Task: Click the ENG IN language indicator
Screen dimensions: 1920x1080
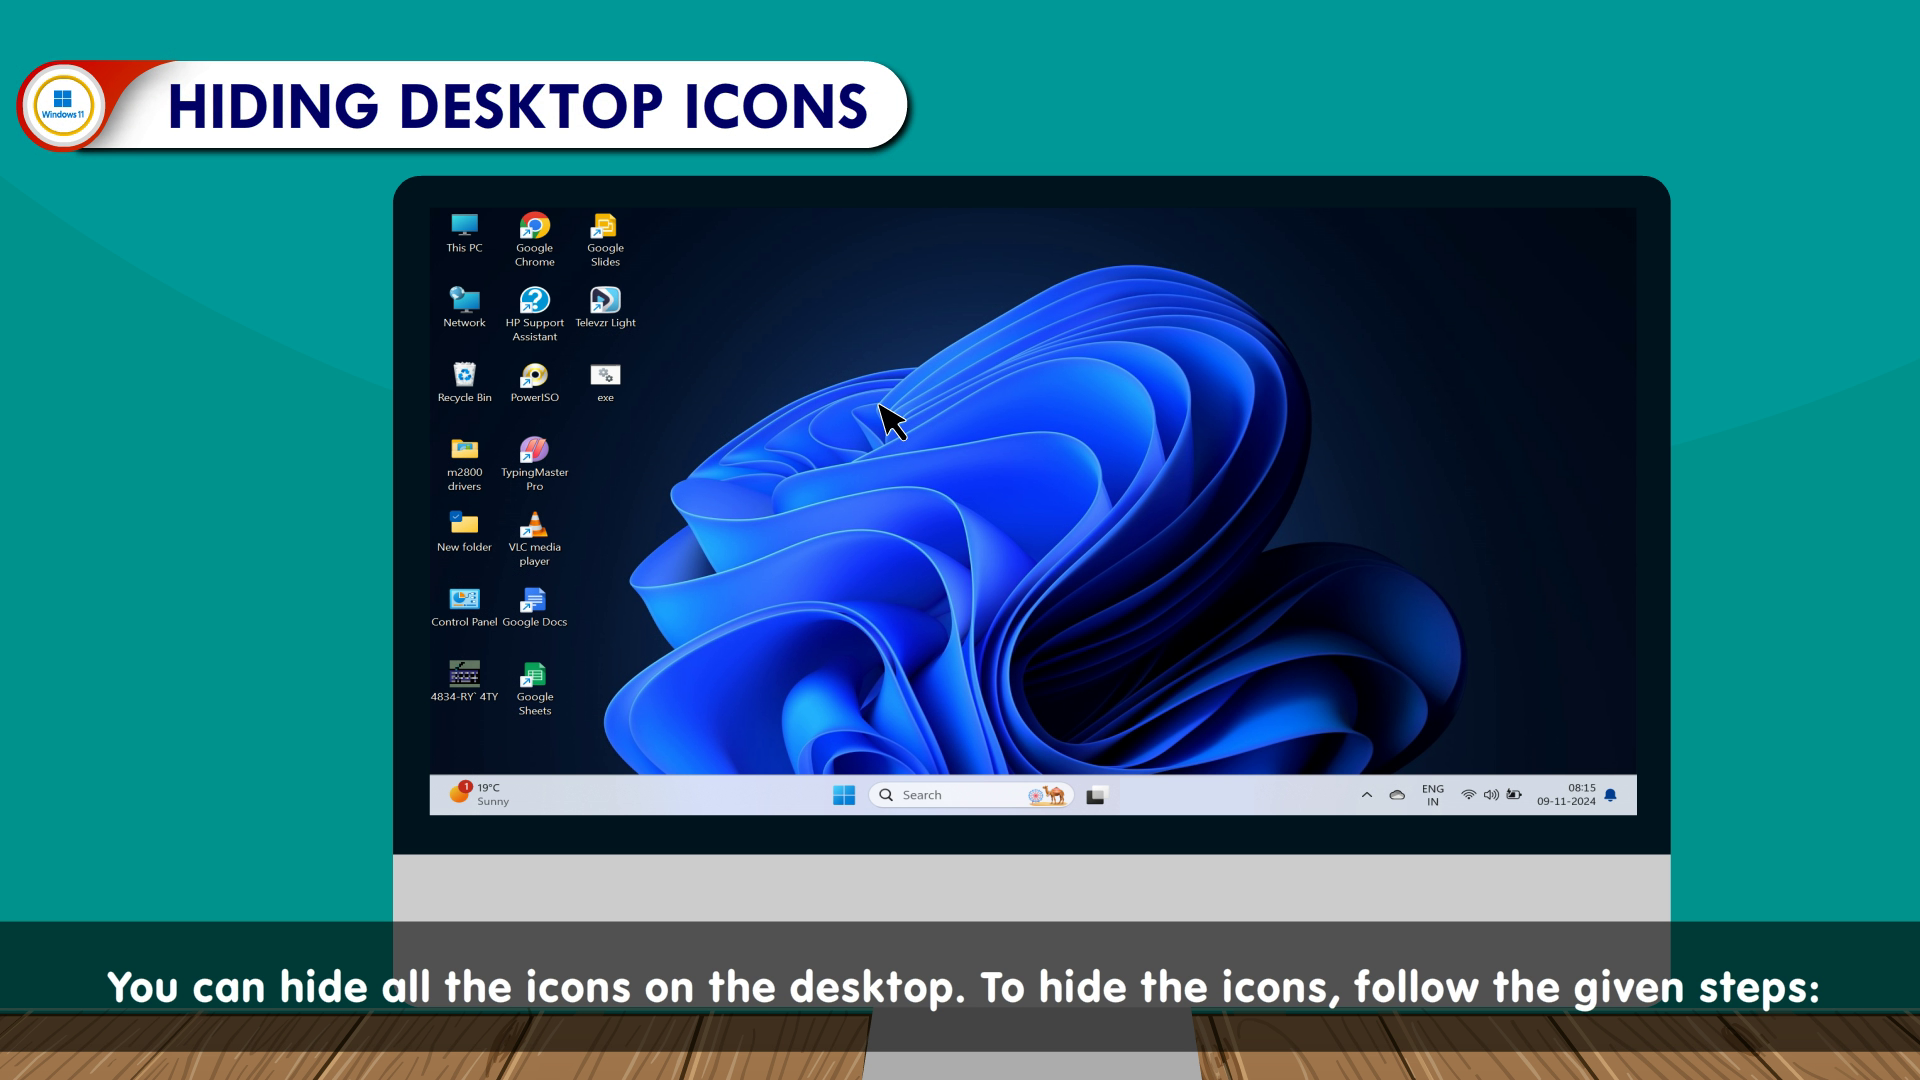Action: pyautogui.click(x=1432, y=795)
